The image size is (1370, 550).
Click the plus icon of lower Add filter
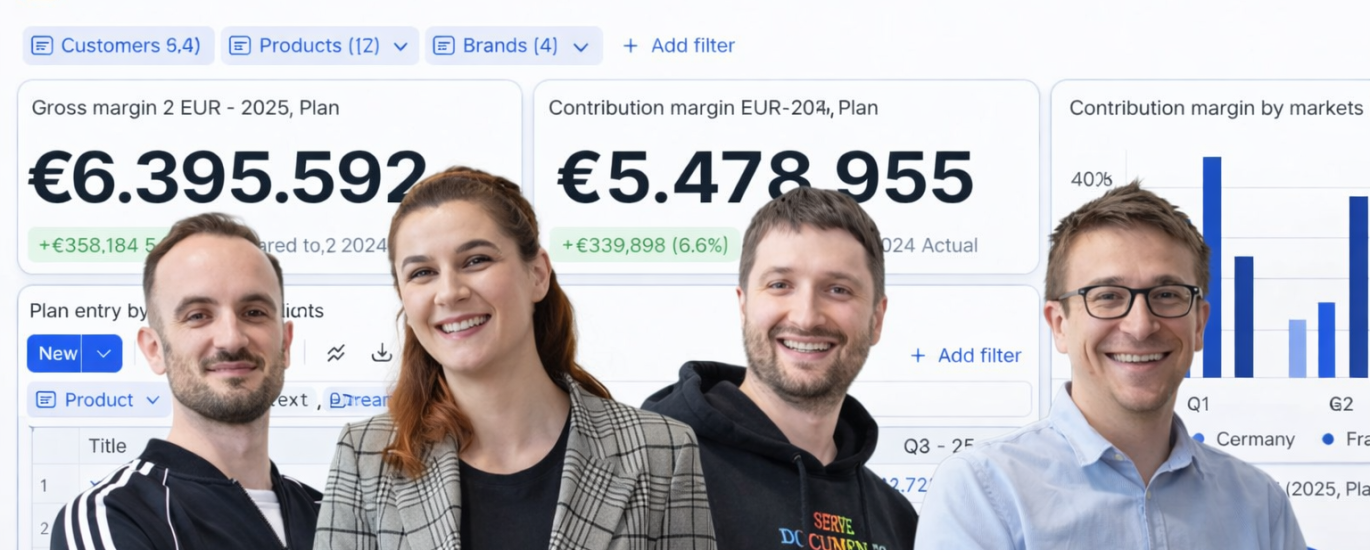(918, 356)
